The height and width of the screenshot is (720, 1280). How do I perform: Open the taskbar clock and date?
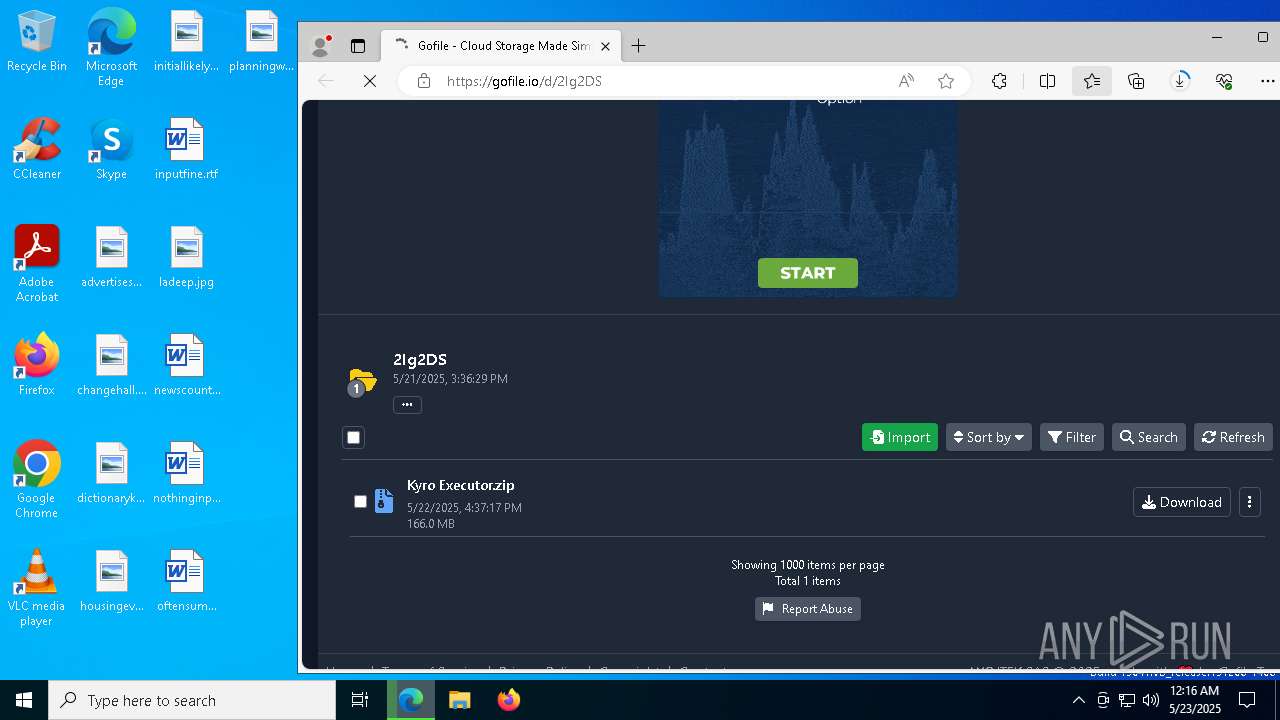click(1194, 700)
